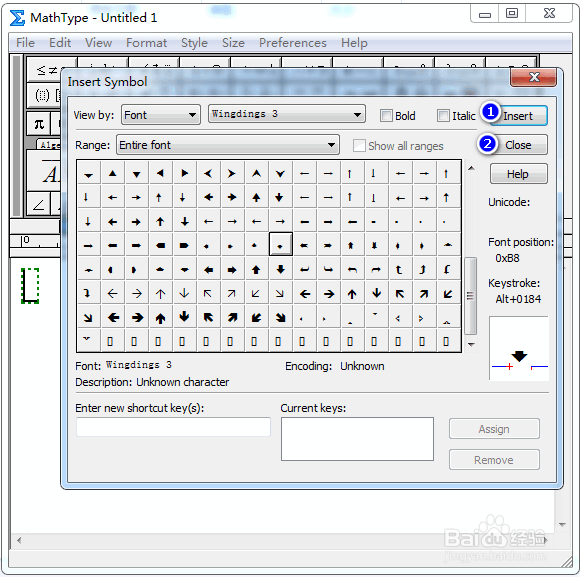Open the fence templates palette with parentheses

coord(44,95)
